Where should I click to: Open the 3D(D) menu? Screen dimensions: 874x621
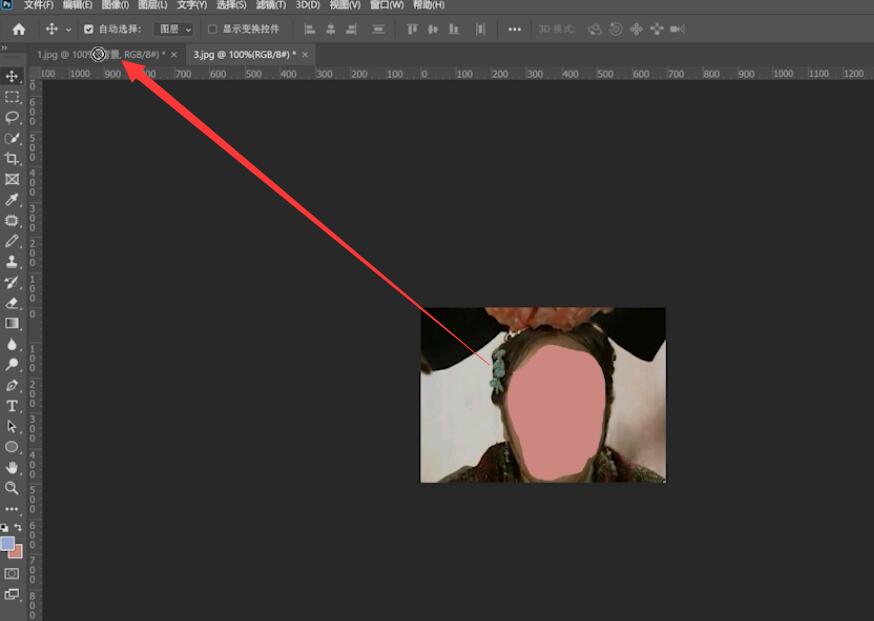tap(308, 5)
